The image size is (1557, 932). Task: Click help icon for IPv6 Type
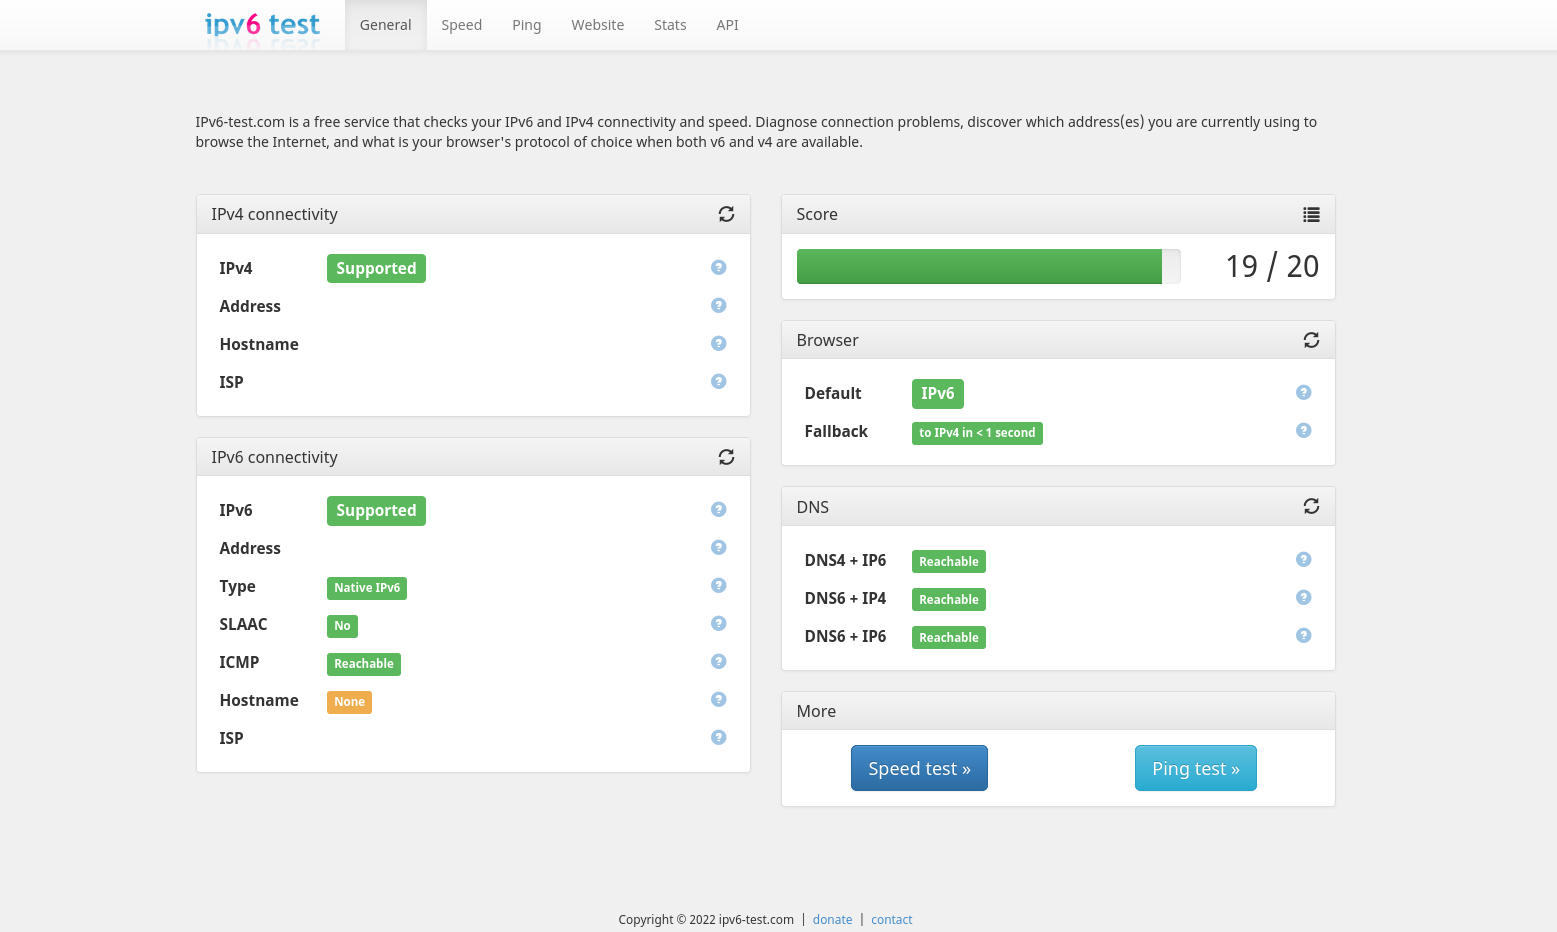pos(718,586)
